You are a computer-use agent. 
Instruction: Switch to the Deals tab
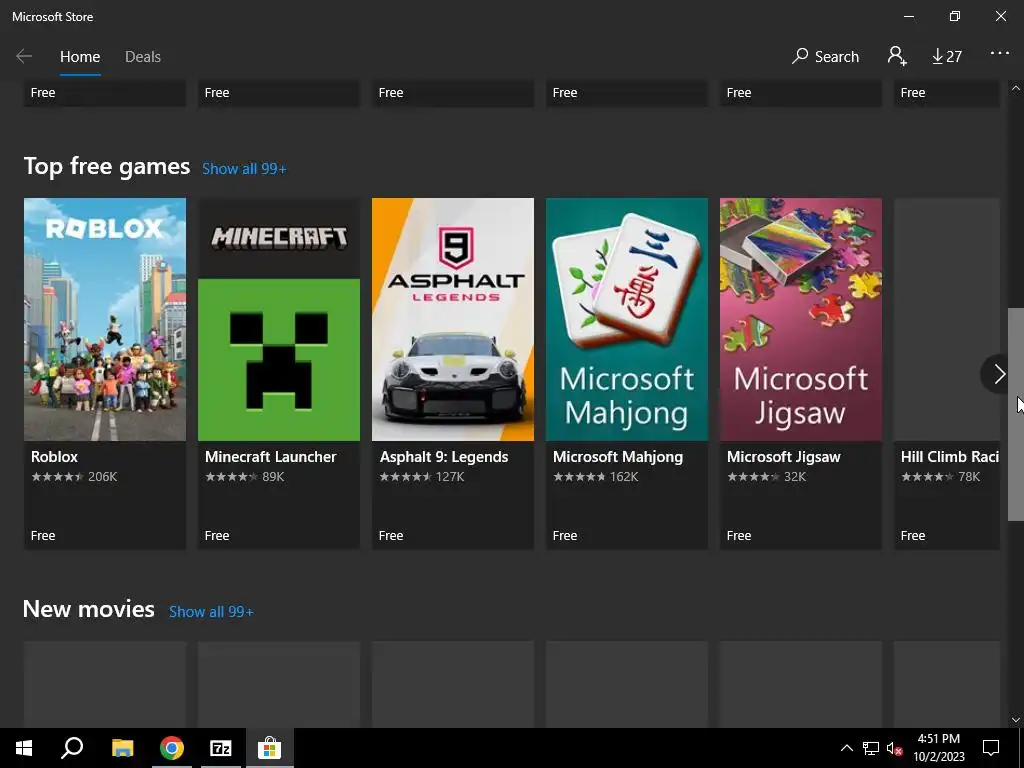pyautogui.click(x=143, y=57)
